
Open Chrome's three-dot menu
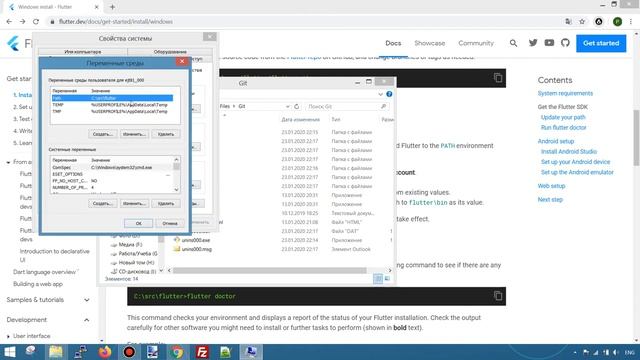coord(631,22)
